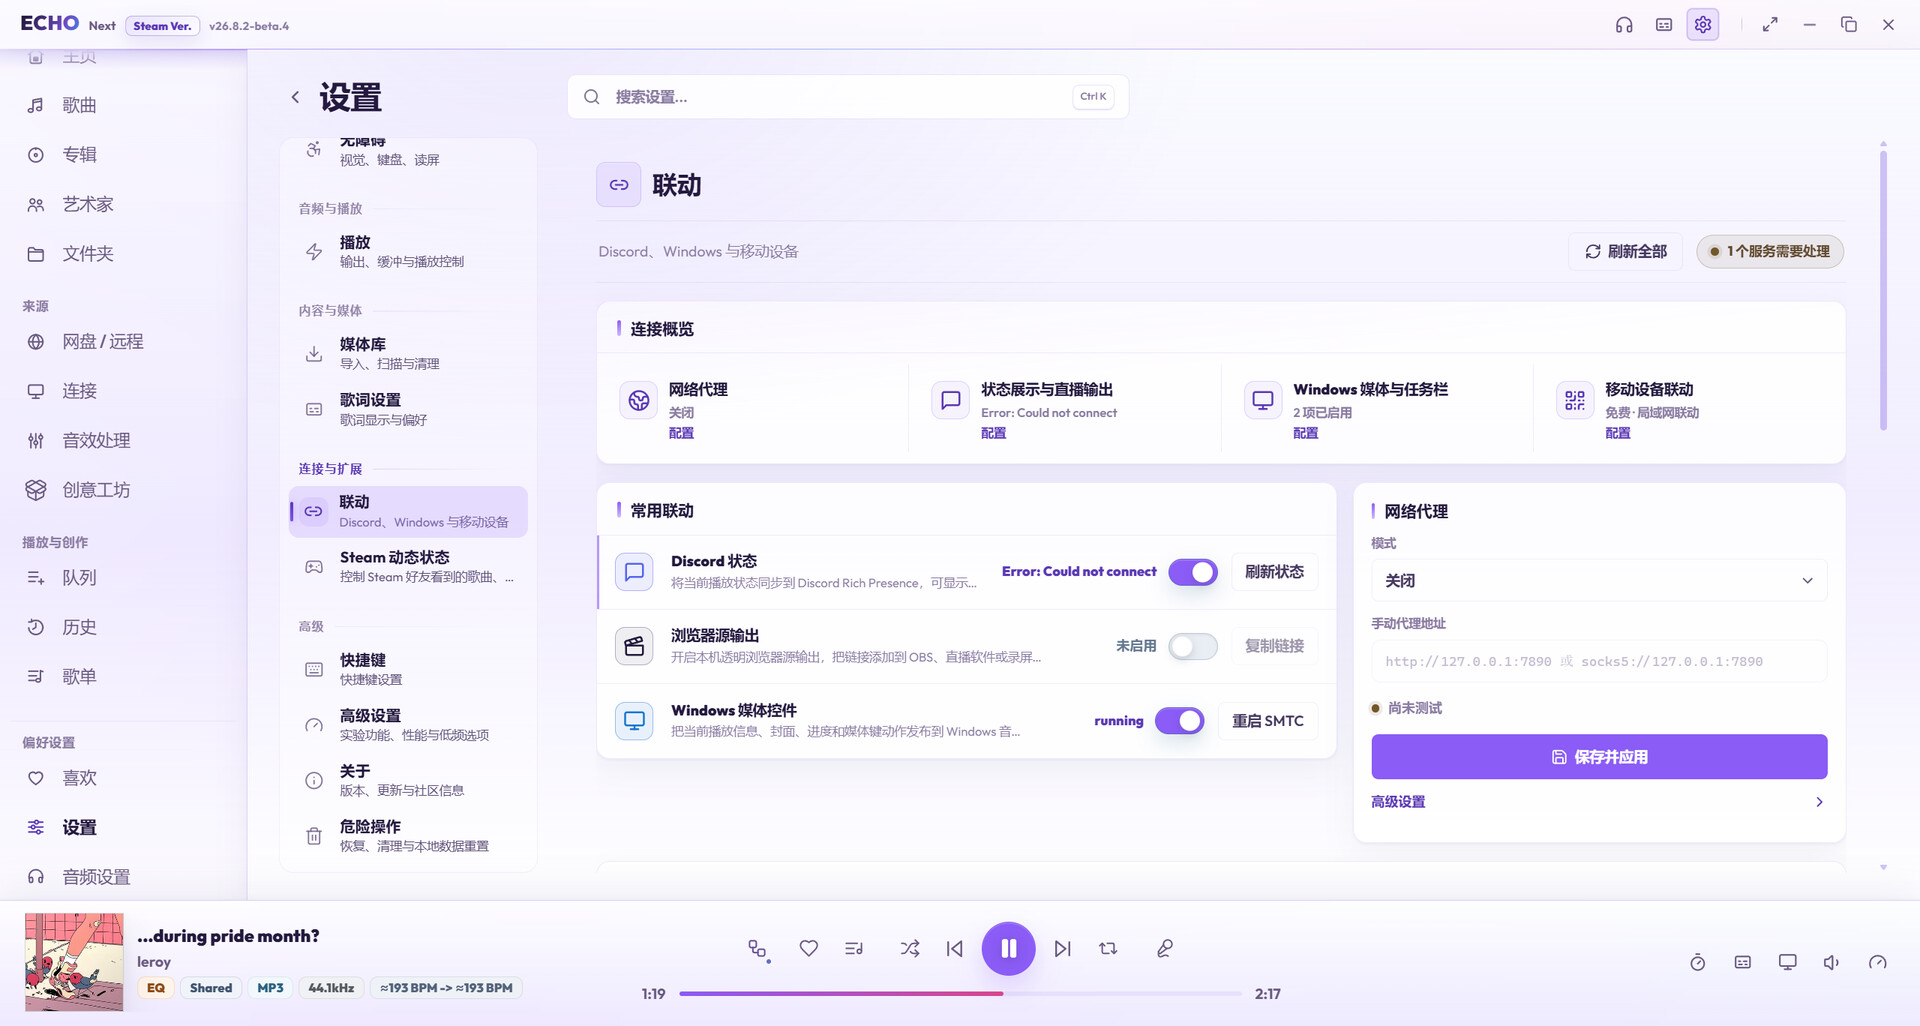Image resolution: width=1920 pixels, height=1026 pixels.
Task: Skip to next track
Action: click(x=1062, y=948)
